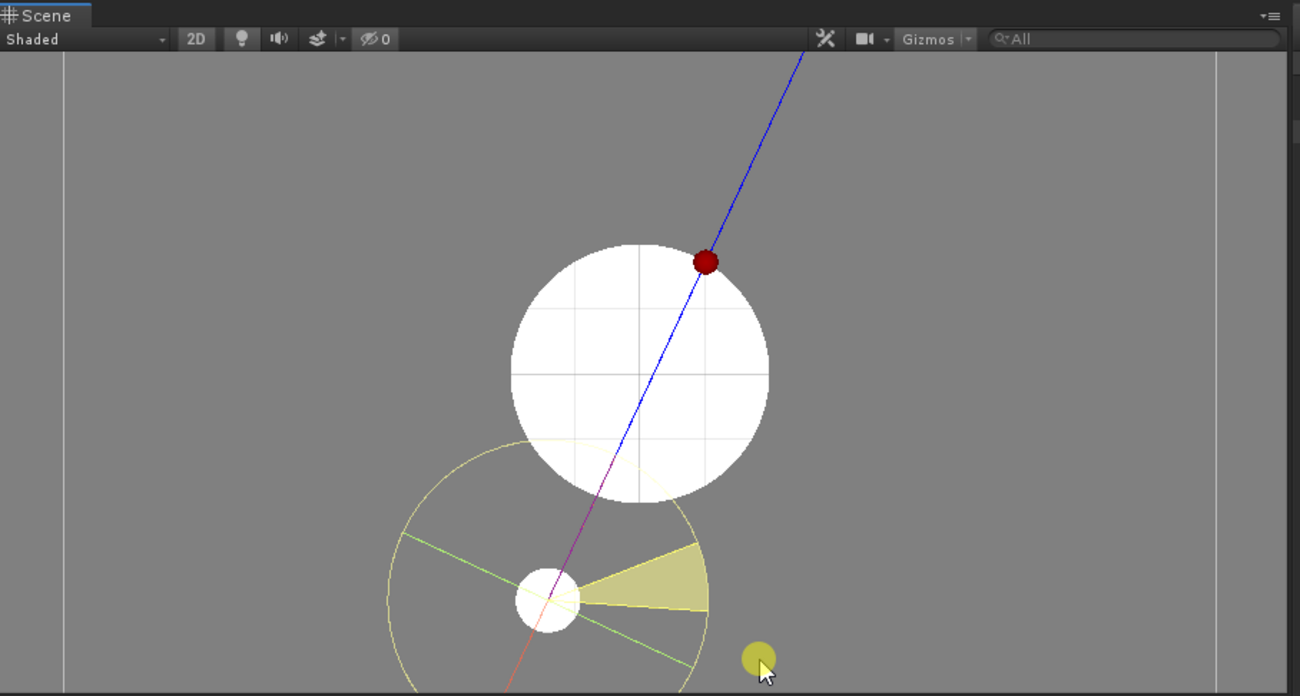This screenshot has width=1300, height=696.
Task: Click the camera dropdown arrow next to camera icon
Action: point(885,39)
